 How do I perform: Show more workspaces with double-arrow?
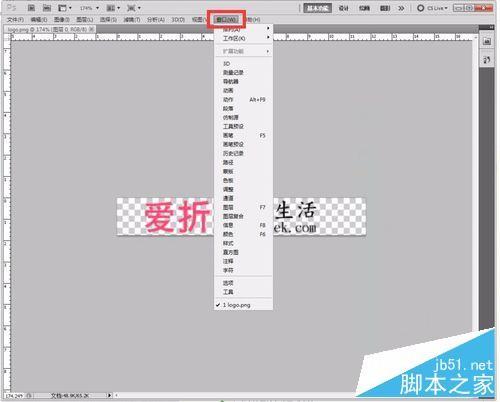coord(401,8)
